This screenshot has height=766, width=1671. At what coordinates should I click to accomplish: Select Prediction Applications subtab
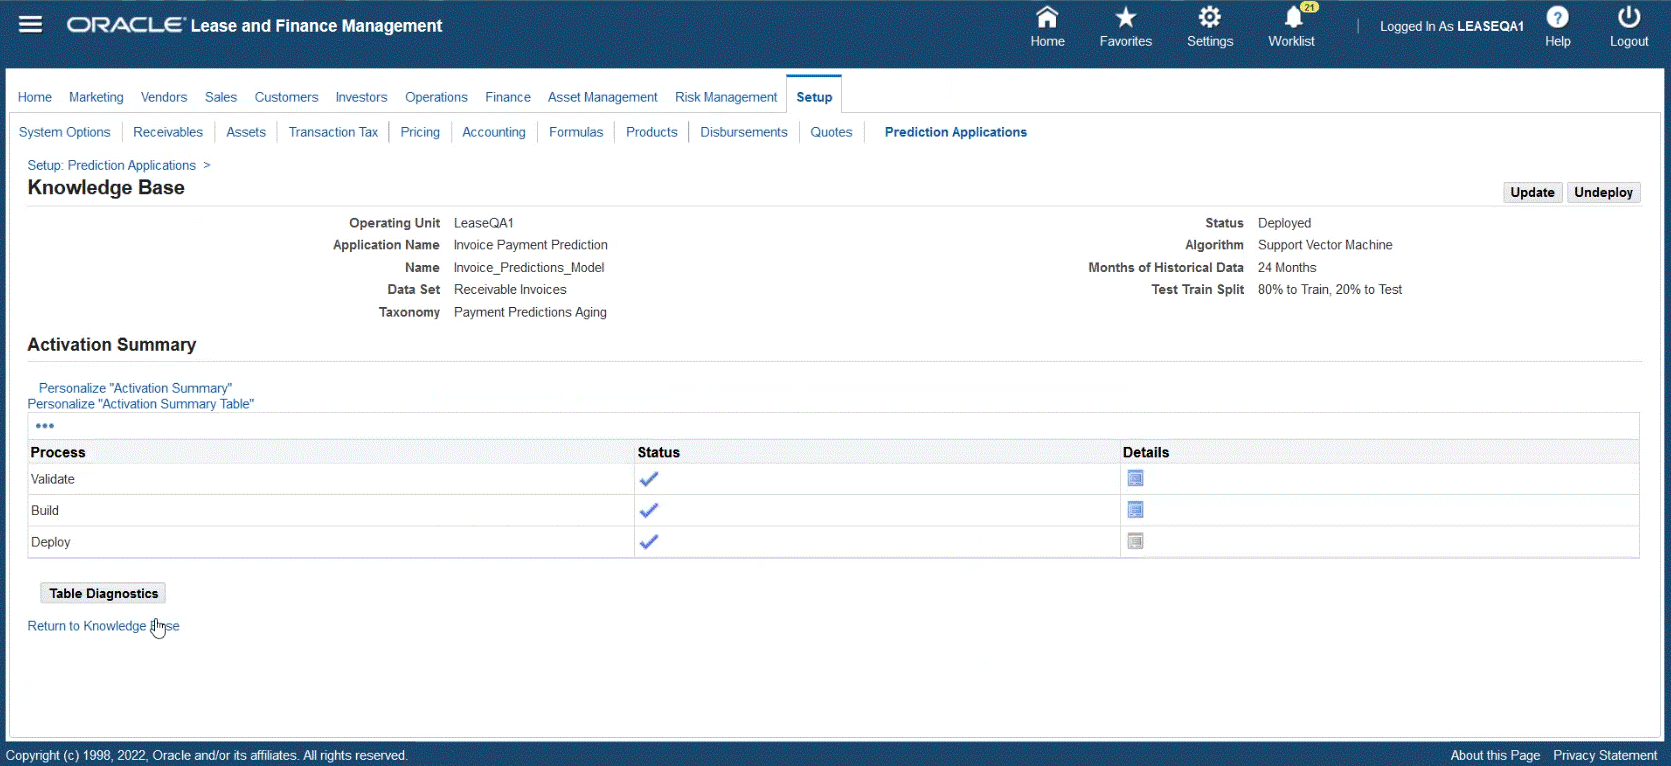click(x=956, y=132)
